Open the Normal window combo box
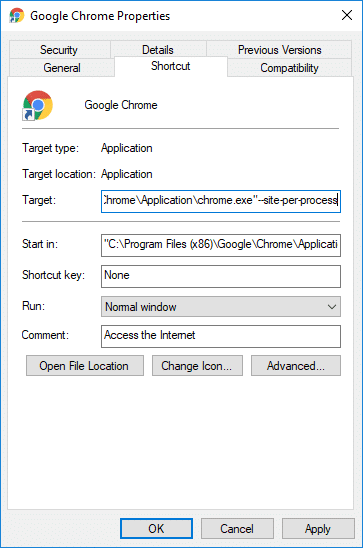 click(221, 307)
